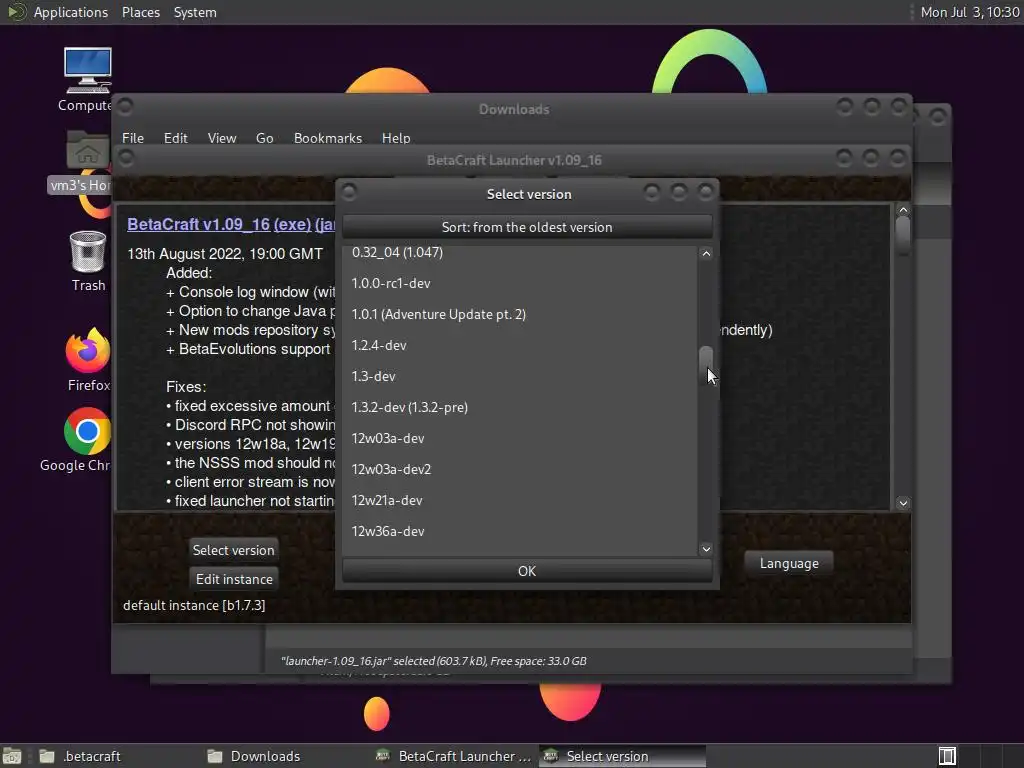Image resolution: width=1024 pixels, height=768 pixels.
Task: Select version 1.0.0-rc1-dev
Action: (x=520, y=283)
